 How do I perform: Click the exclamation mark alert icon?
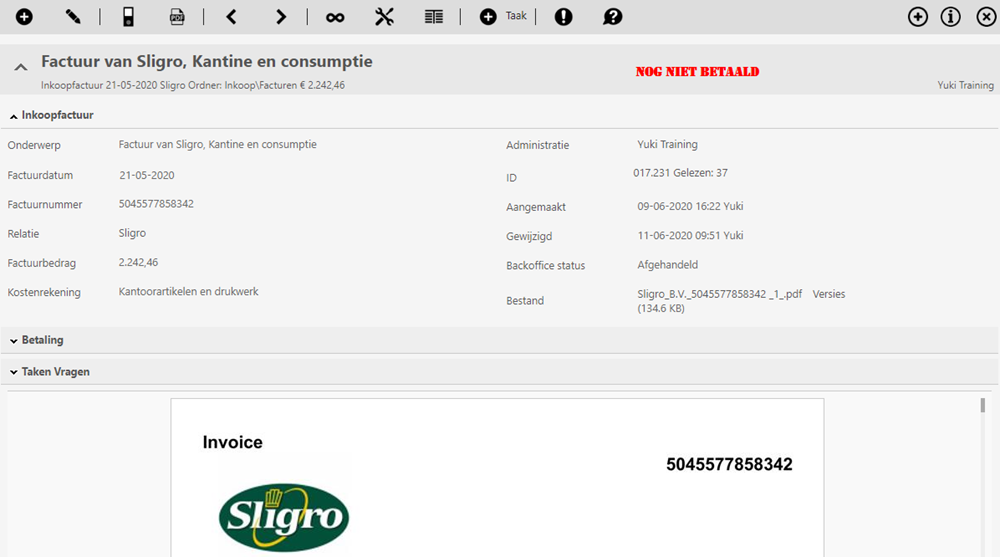563,16
